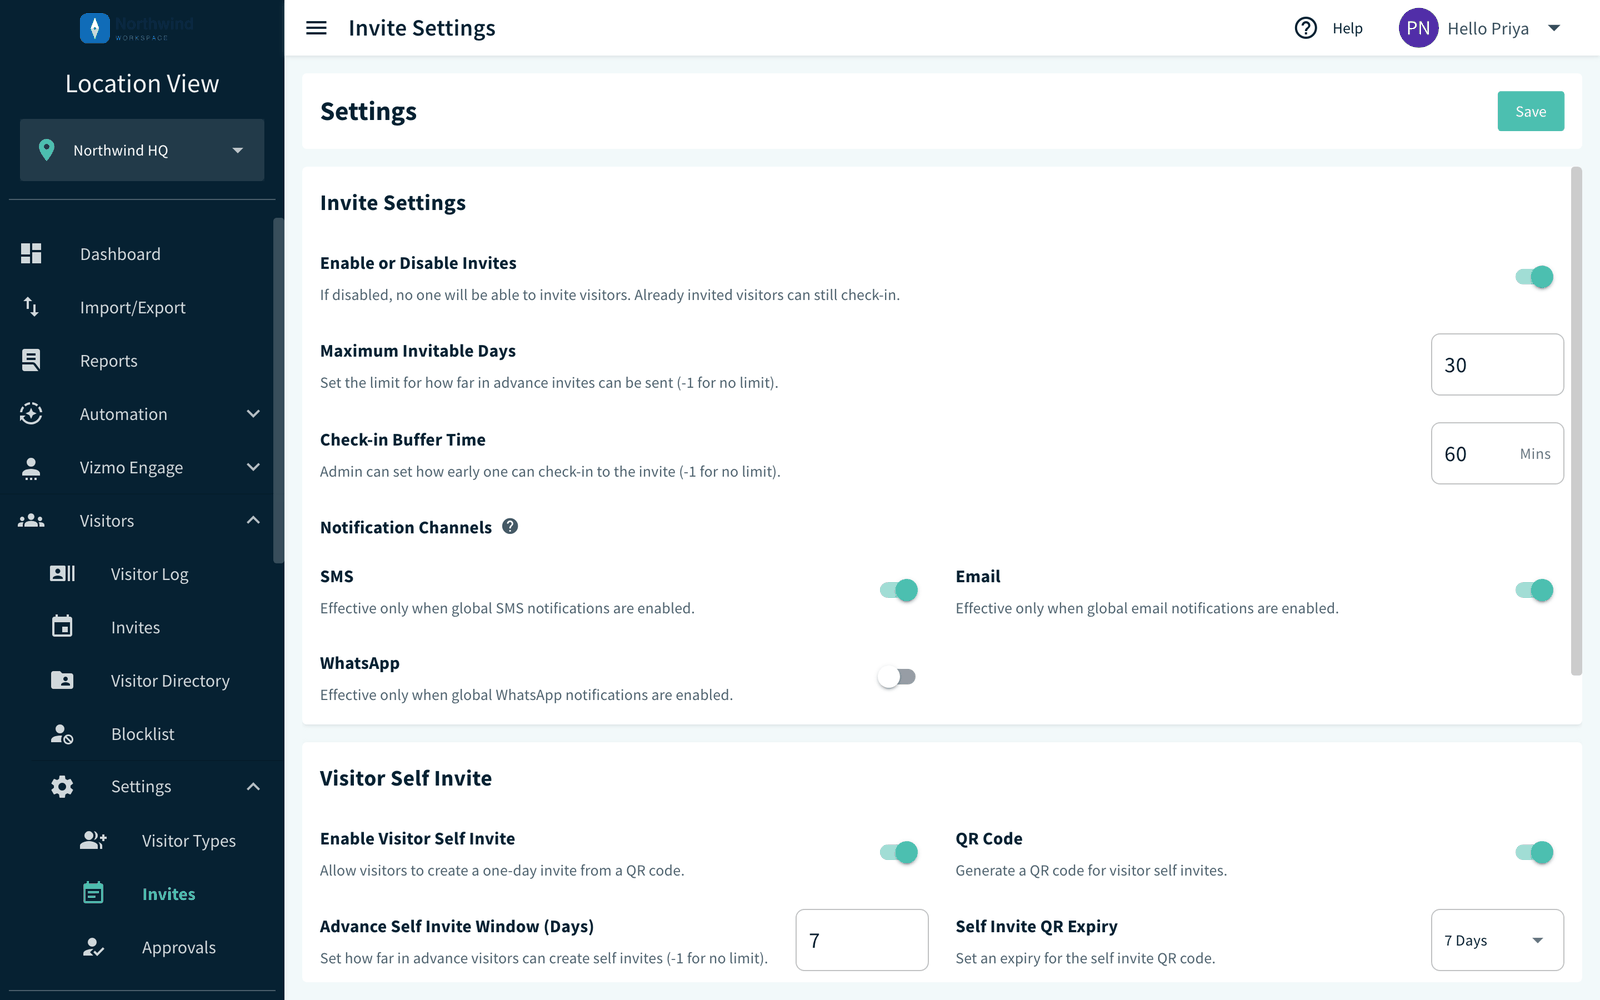Click the green Invites settings calendar icon
Image resolution: width=1600 pixels, height=1000 pixels.
tap(93, 893)
